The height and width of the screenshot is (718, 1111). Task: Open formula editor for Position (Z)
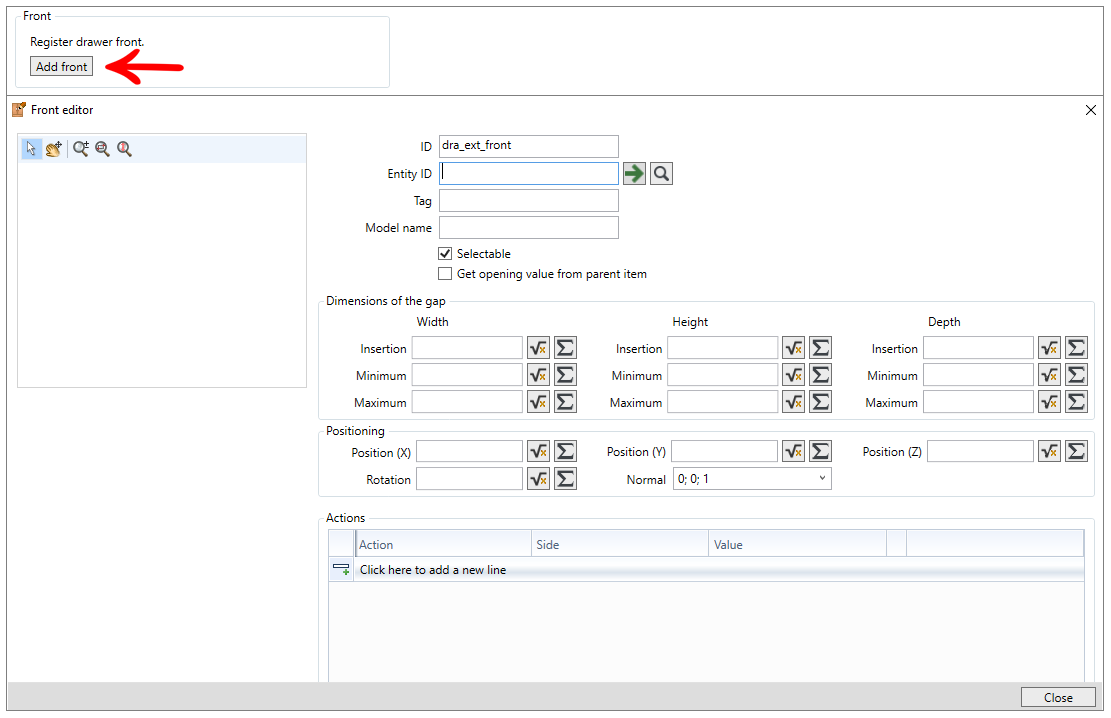click(1049, 451)
